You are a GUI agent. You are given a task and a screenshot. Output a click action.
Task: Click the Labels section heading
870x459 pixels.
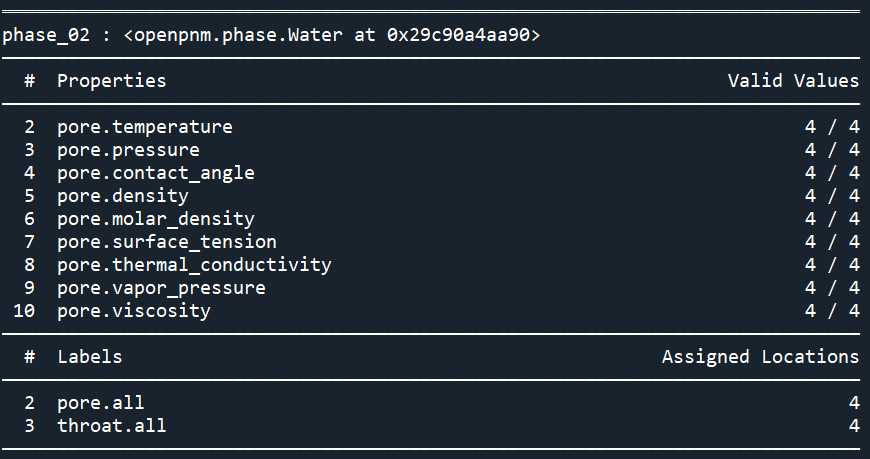(x=89, y=357)
